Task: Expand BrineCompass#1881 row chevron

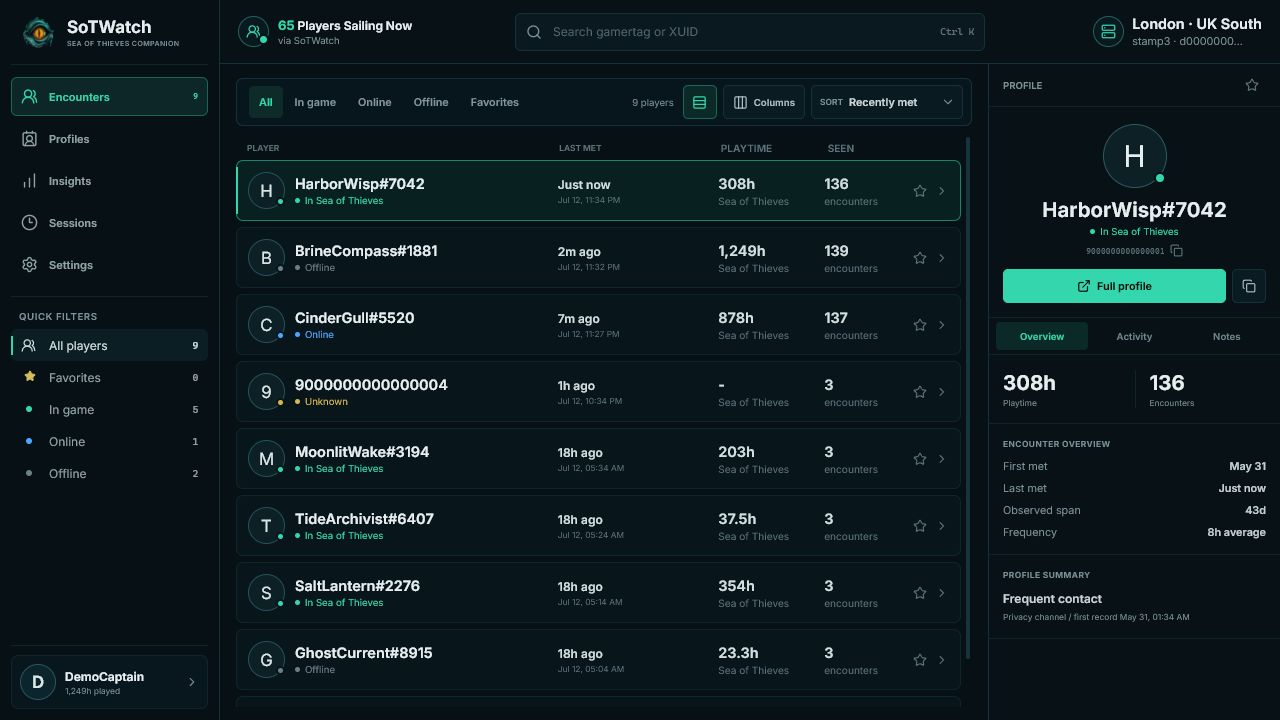Action: coord(942,258)
